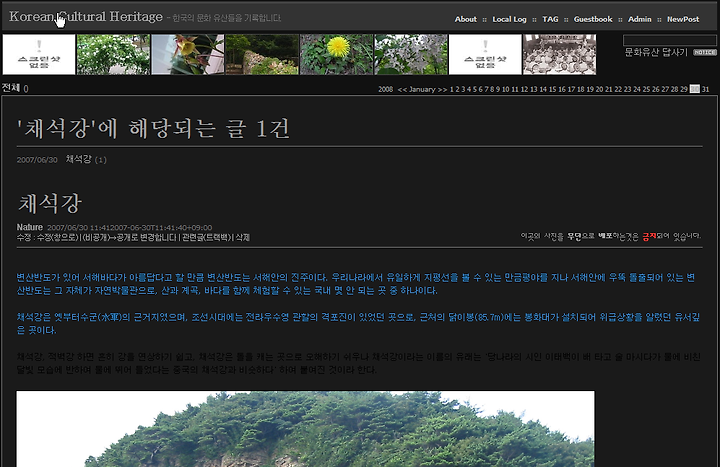Click '(비공개)→공개로 변경합니다' visibility link
This screenshot has width=720, height=467.
(129, 237)
